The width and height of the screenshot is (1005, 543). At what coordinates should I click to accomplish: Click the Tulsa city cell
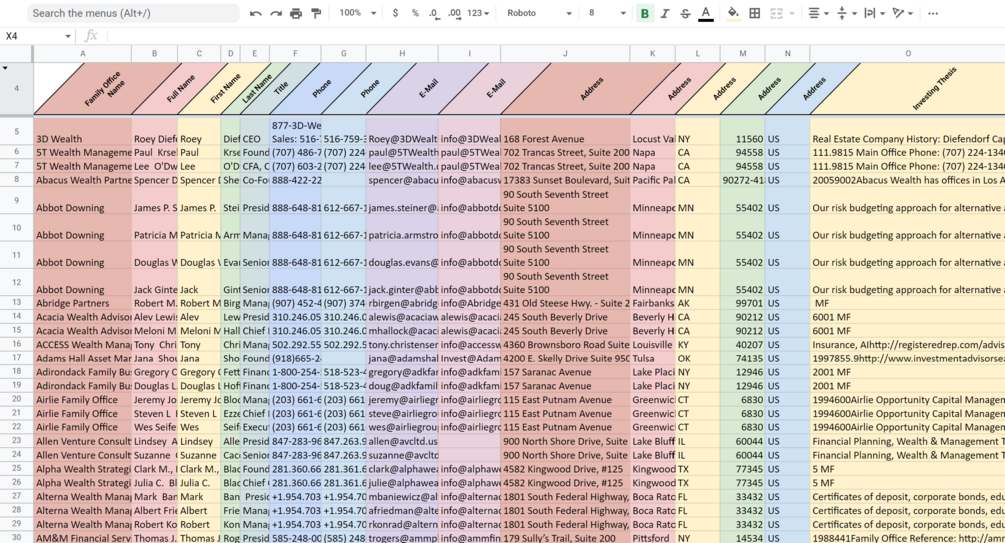click(x=652, y=358)
